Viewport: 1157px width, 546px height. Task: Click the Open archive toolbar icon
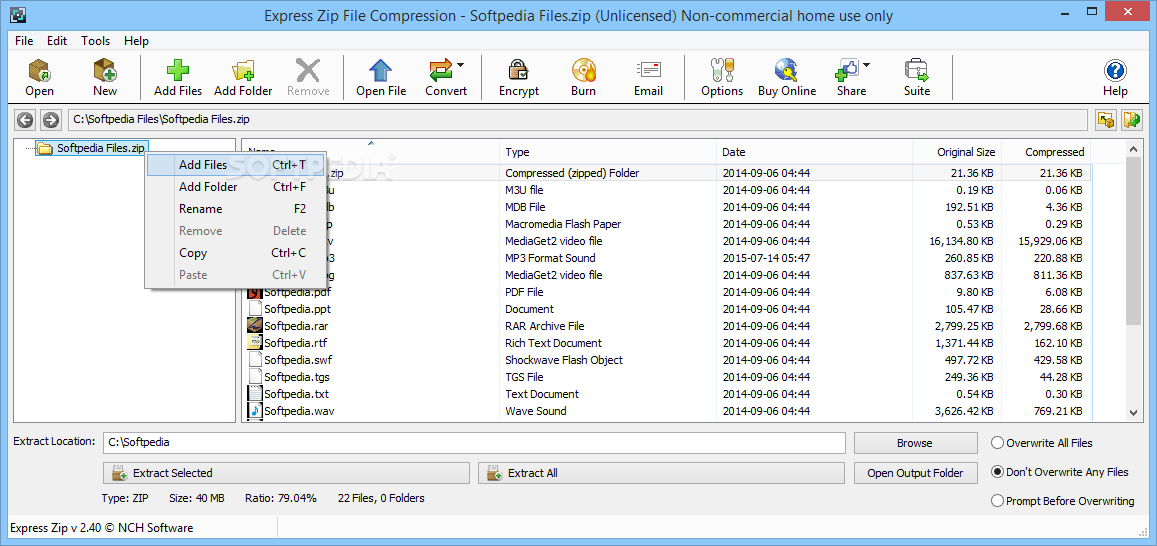click(x=39, y=70)
